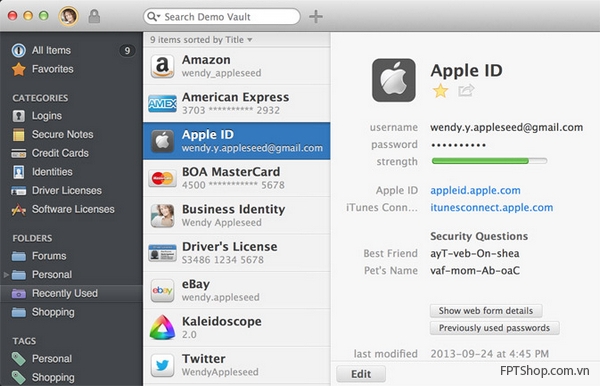This screenshot has height=386, width=600.
Task: Click the Software Licenses category icon
Action: pos(19,210)
